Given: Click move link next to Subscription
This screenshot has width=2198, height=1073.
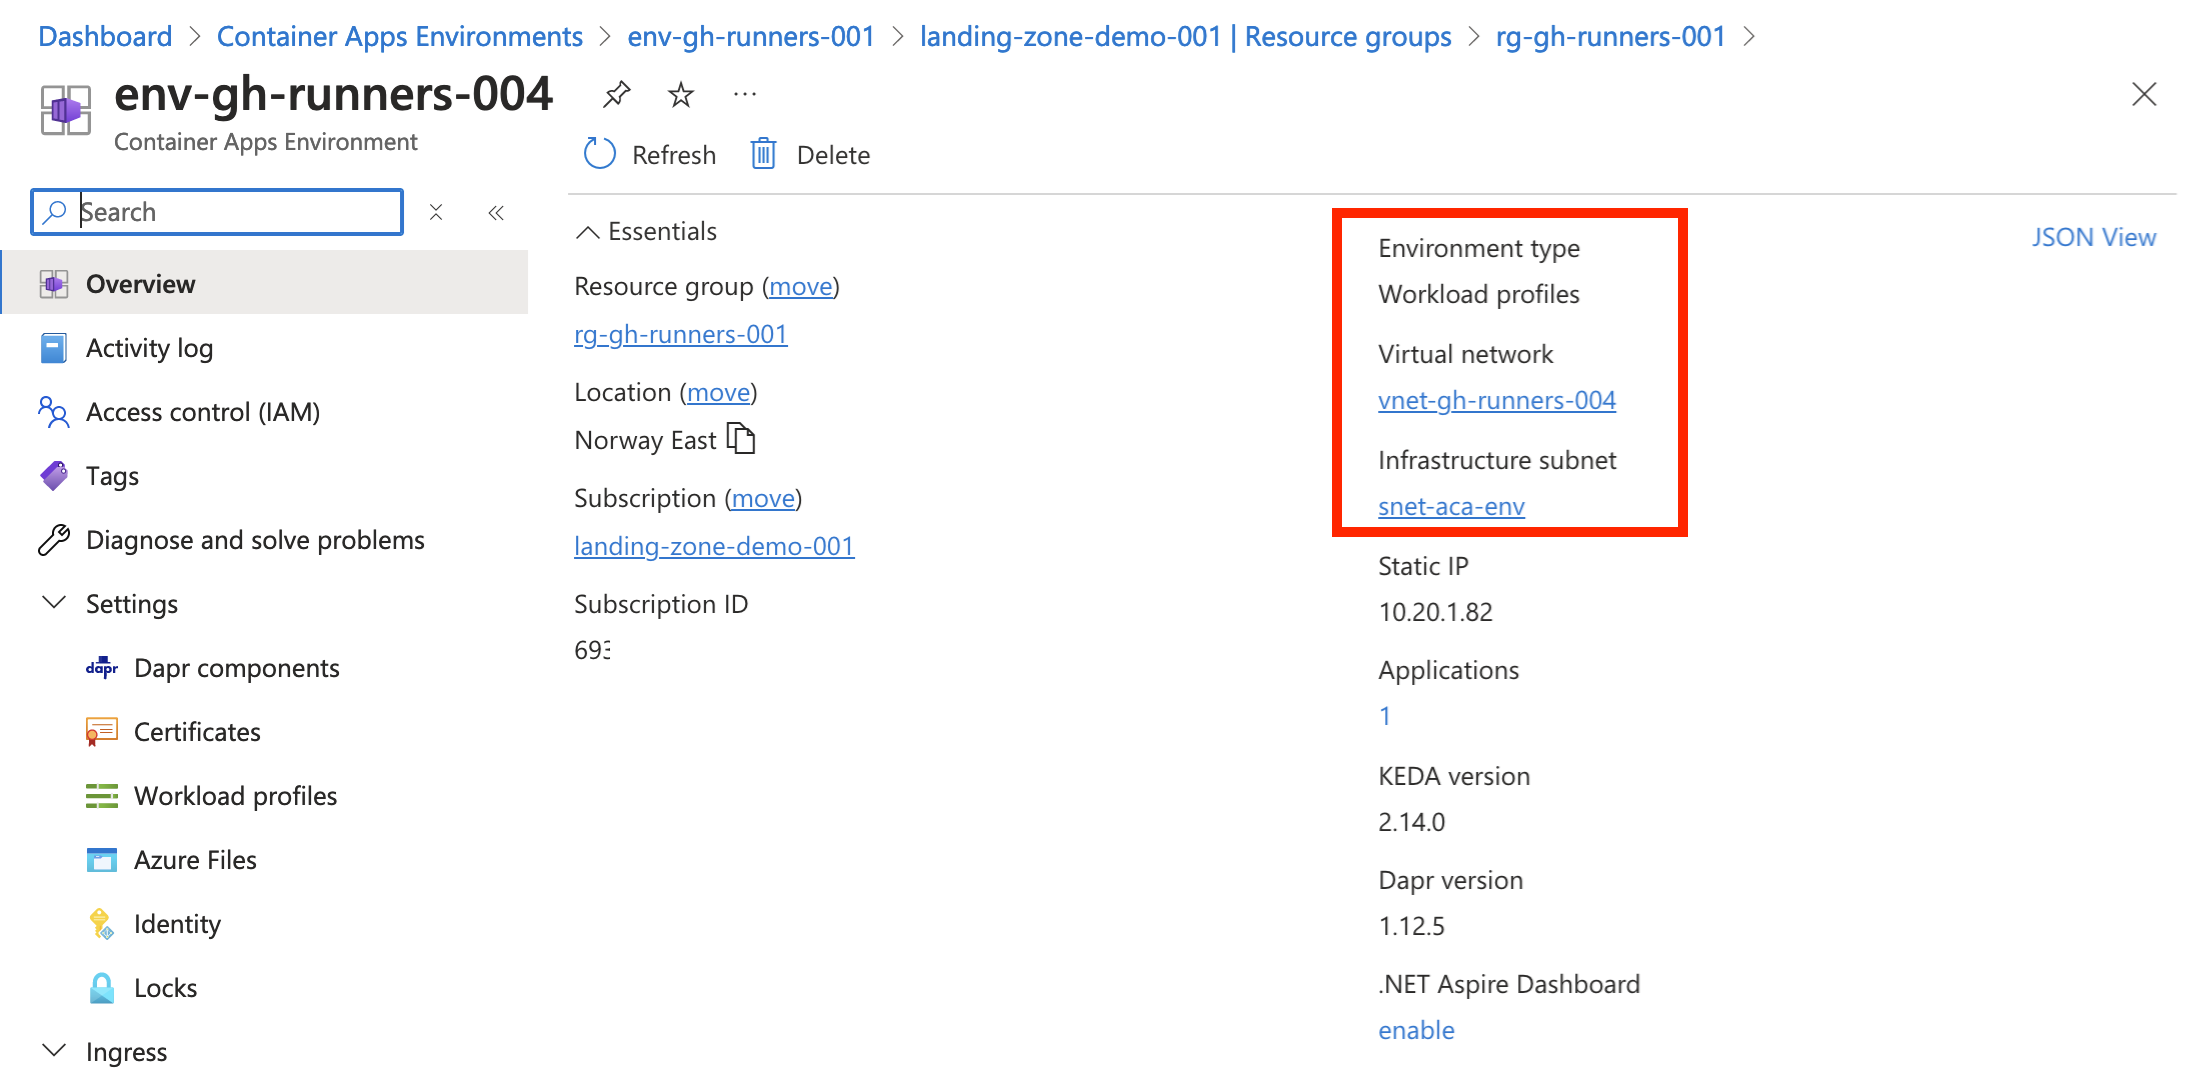Looking at the screenshot, I should tap(764, 499).
